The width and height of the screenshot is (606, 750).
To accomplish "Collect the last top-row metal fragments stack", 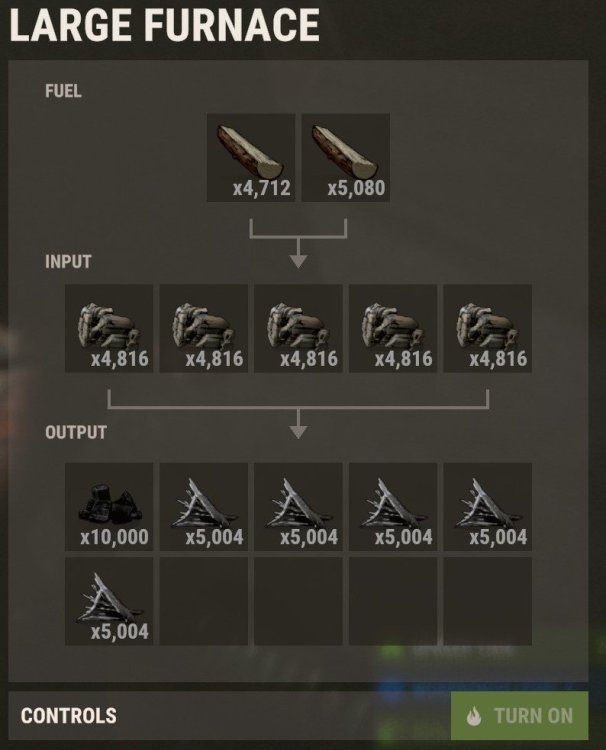I will (x=487, y=507).
